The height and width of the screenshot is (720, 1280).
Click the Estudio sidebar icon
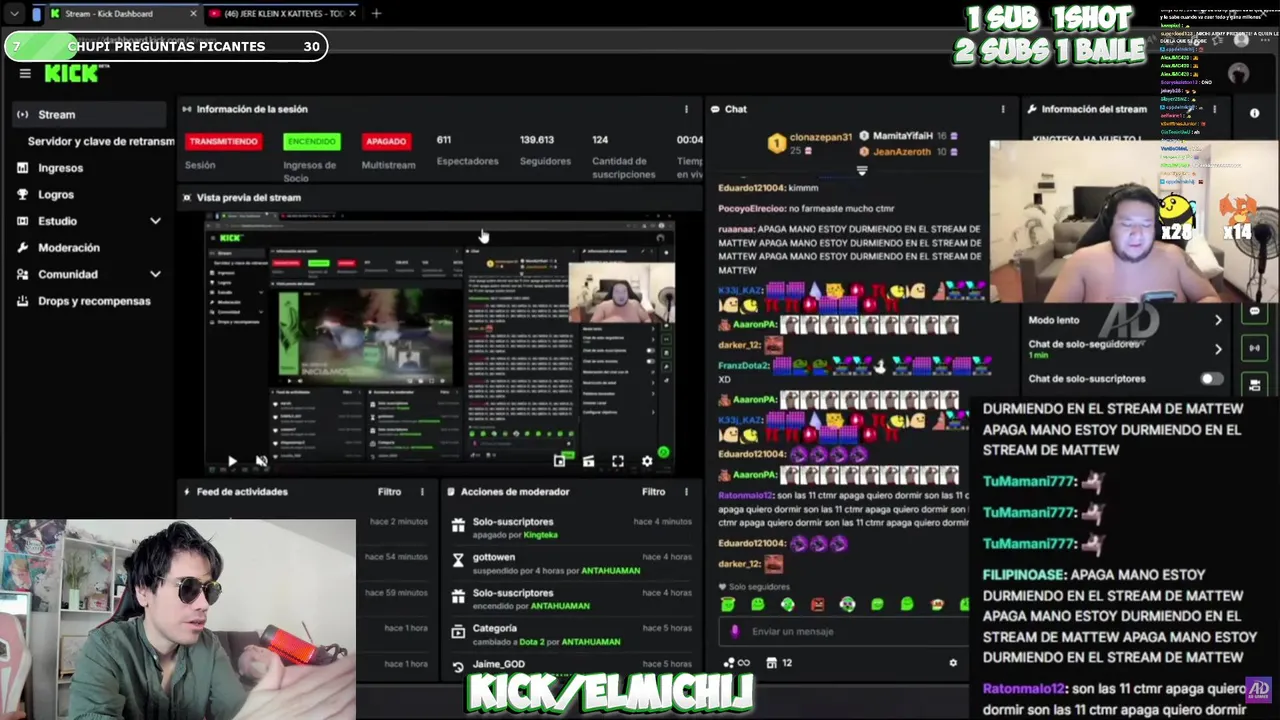[x=22, y=221]
